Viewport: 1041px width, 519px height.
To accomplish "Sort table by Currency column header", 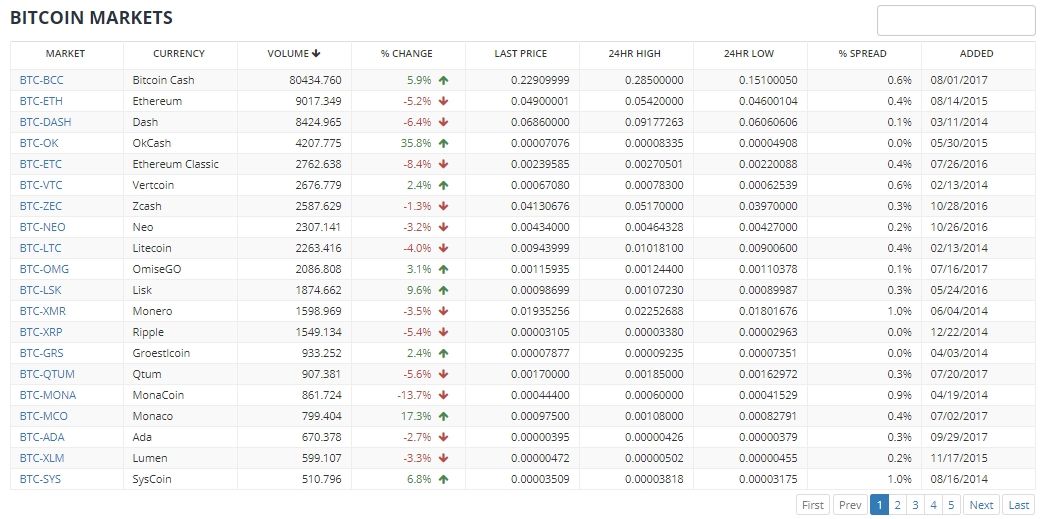I will (180, 54).
